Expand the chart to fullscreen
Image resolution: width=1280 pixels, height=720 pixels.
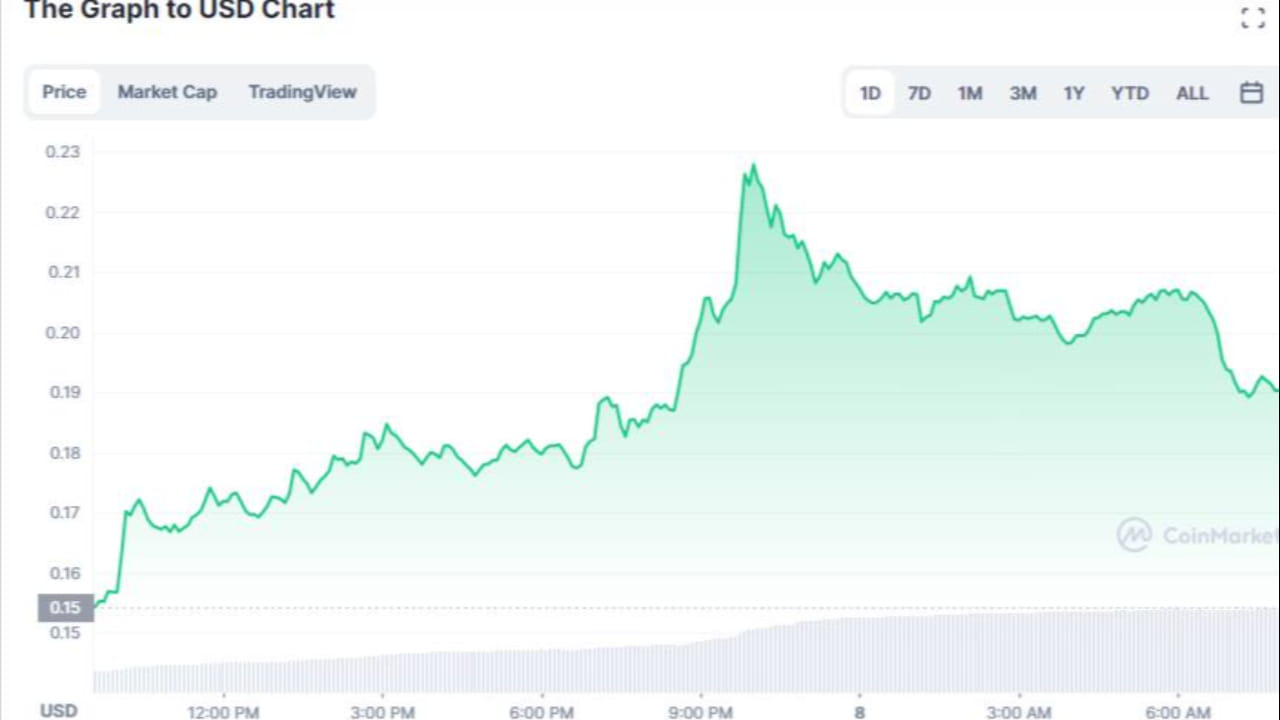[1252, 17]
